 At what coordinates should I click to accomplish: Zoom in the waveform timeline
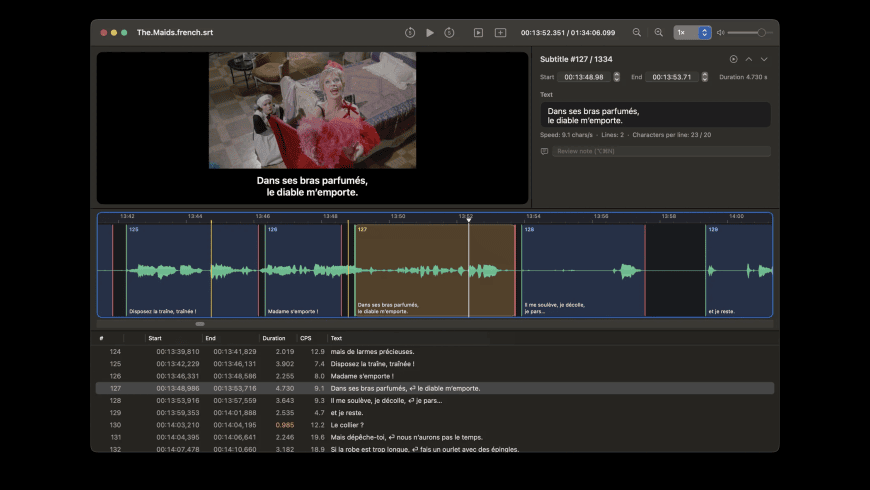[659, 33]
